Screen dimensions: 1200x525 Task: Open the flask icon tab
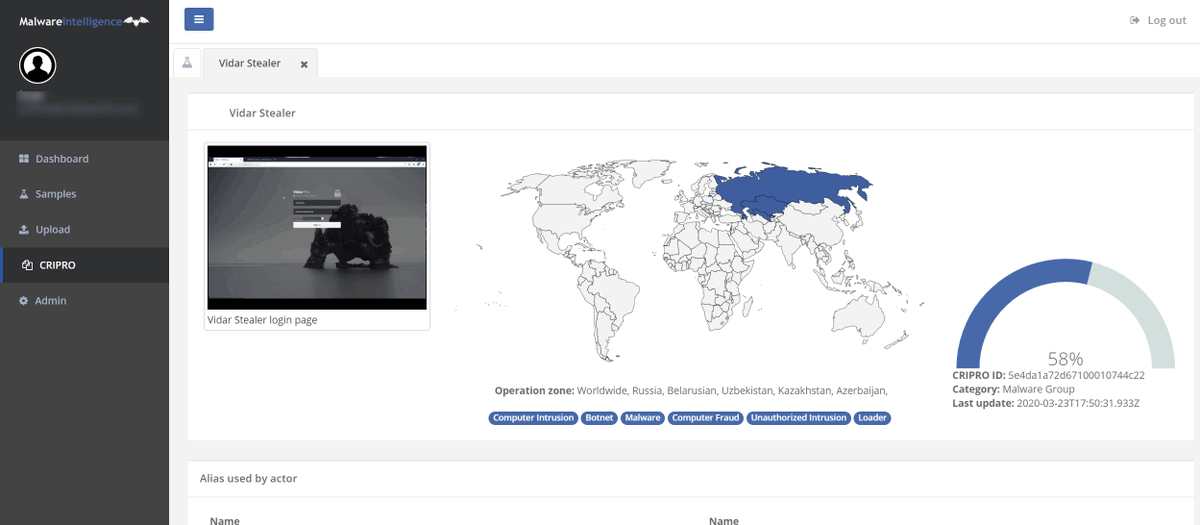point(187,62)
